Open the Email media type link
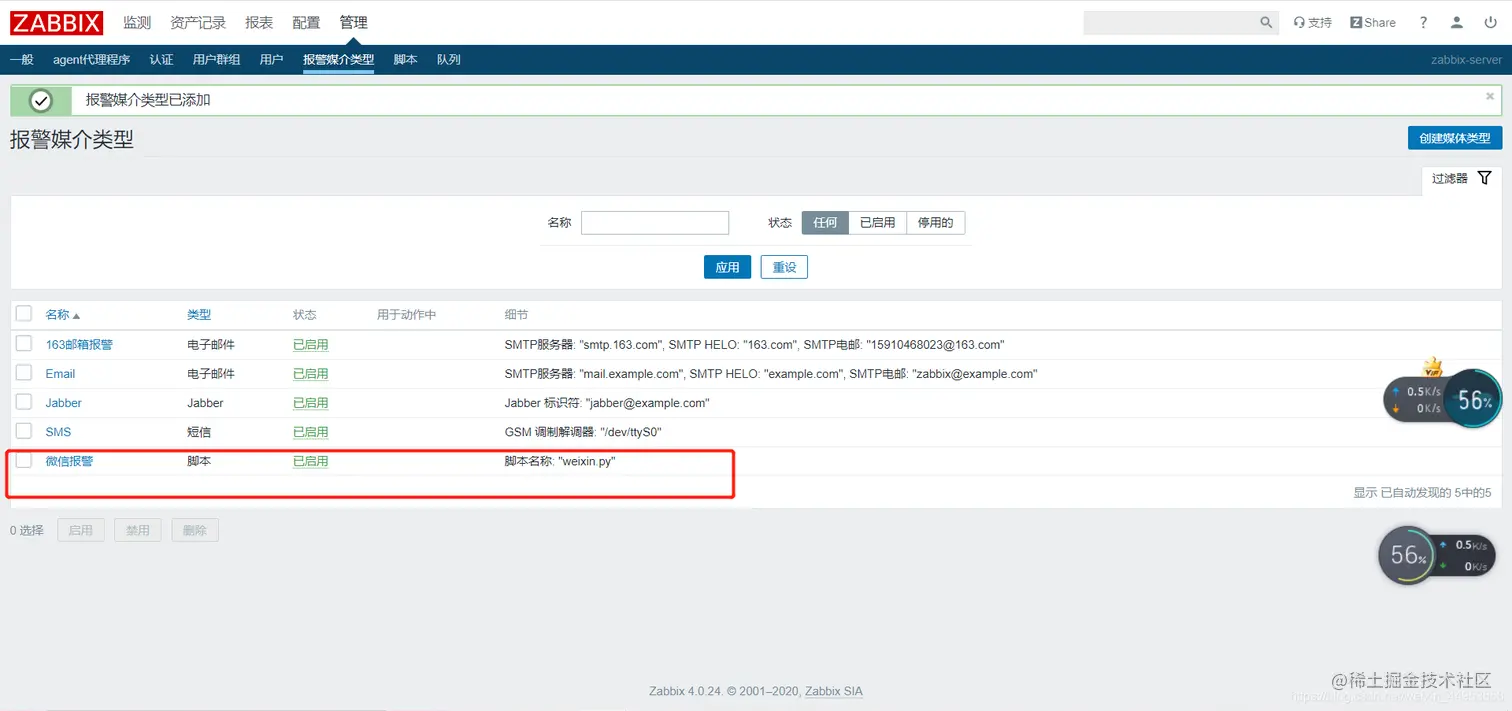Screen dimensions: 1512x711 tap(60, 374)
